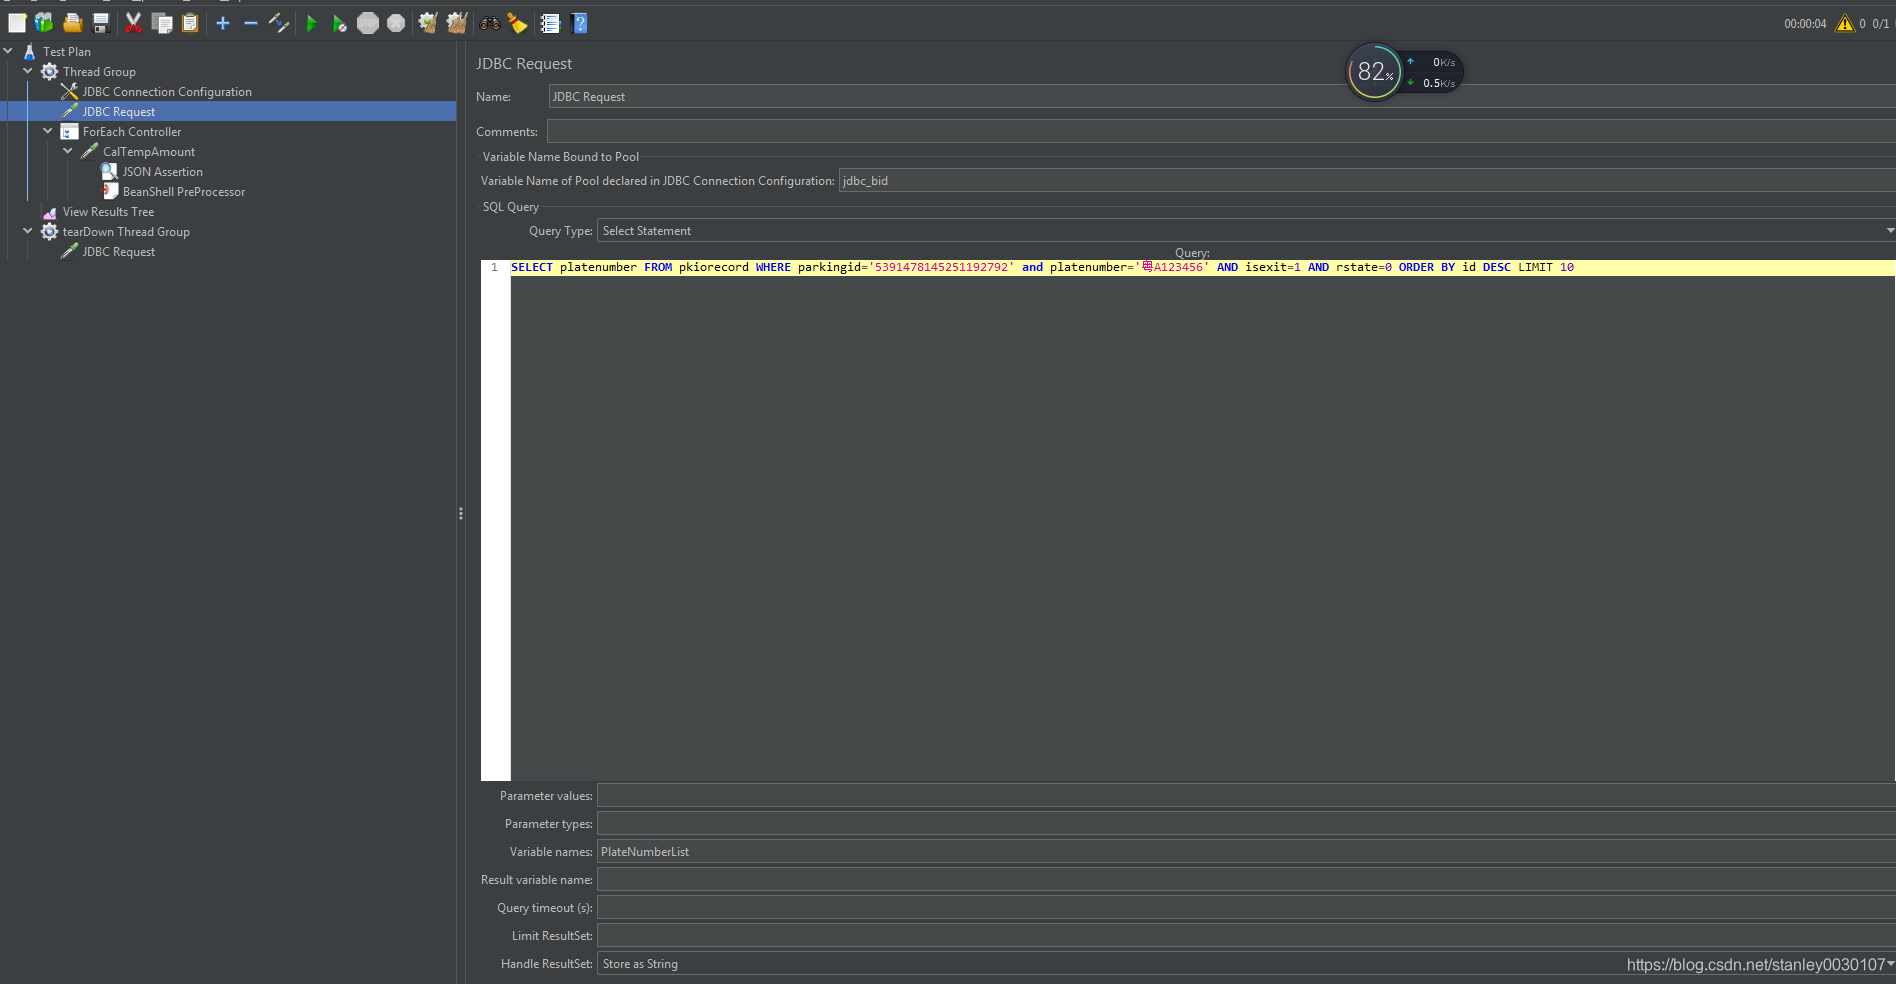Screen dimensions: 1896x984
Task: Enable the JSON Assertion element
Action: 163,171
